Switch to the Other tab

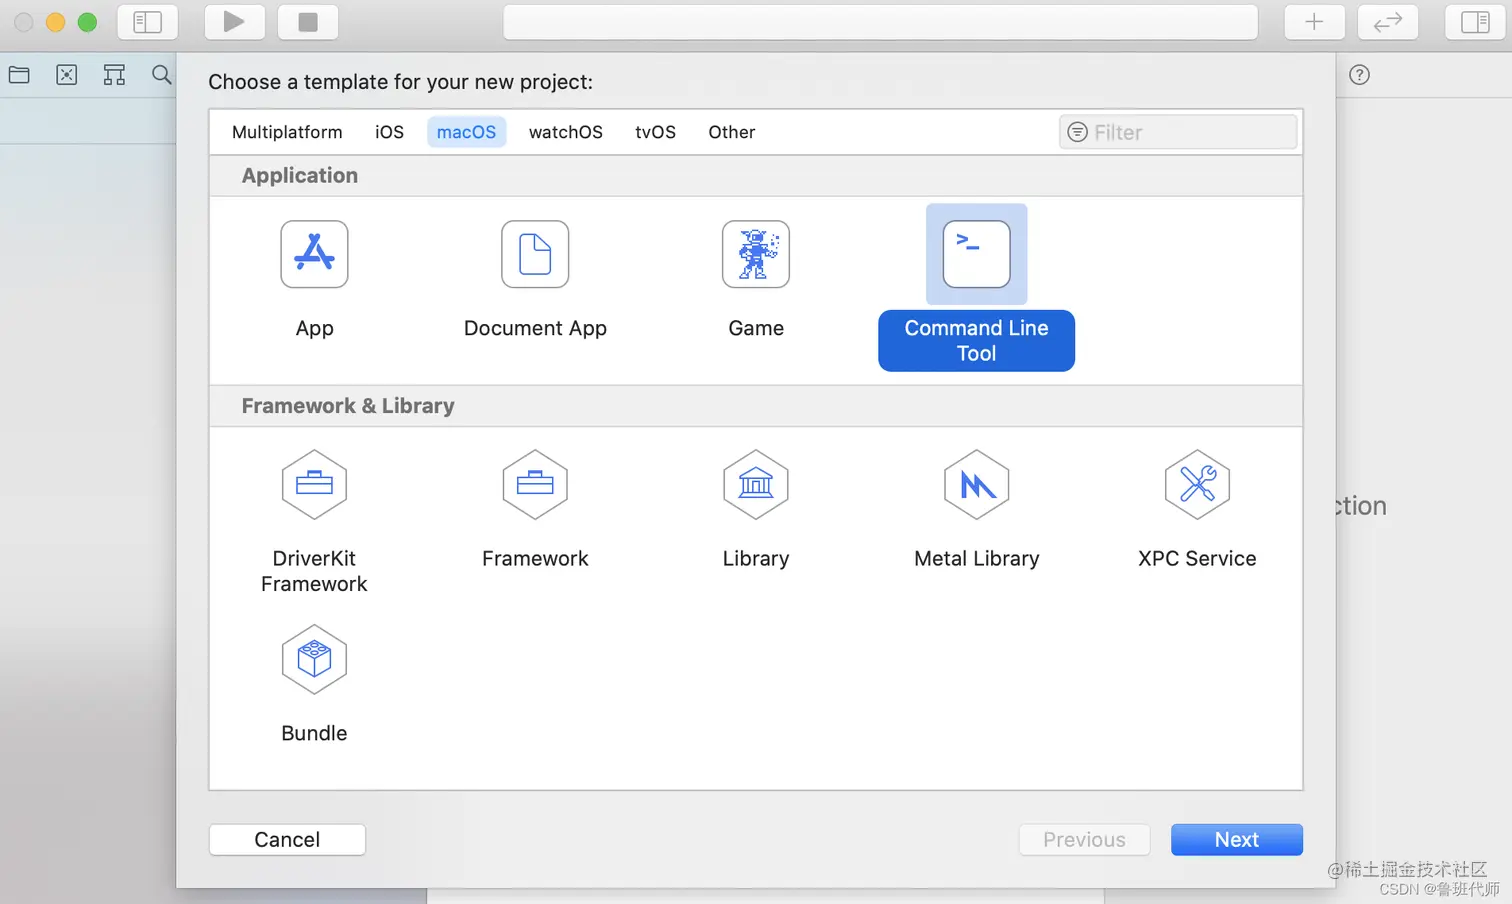click(731, 132)
